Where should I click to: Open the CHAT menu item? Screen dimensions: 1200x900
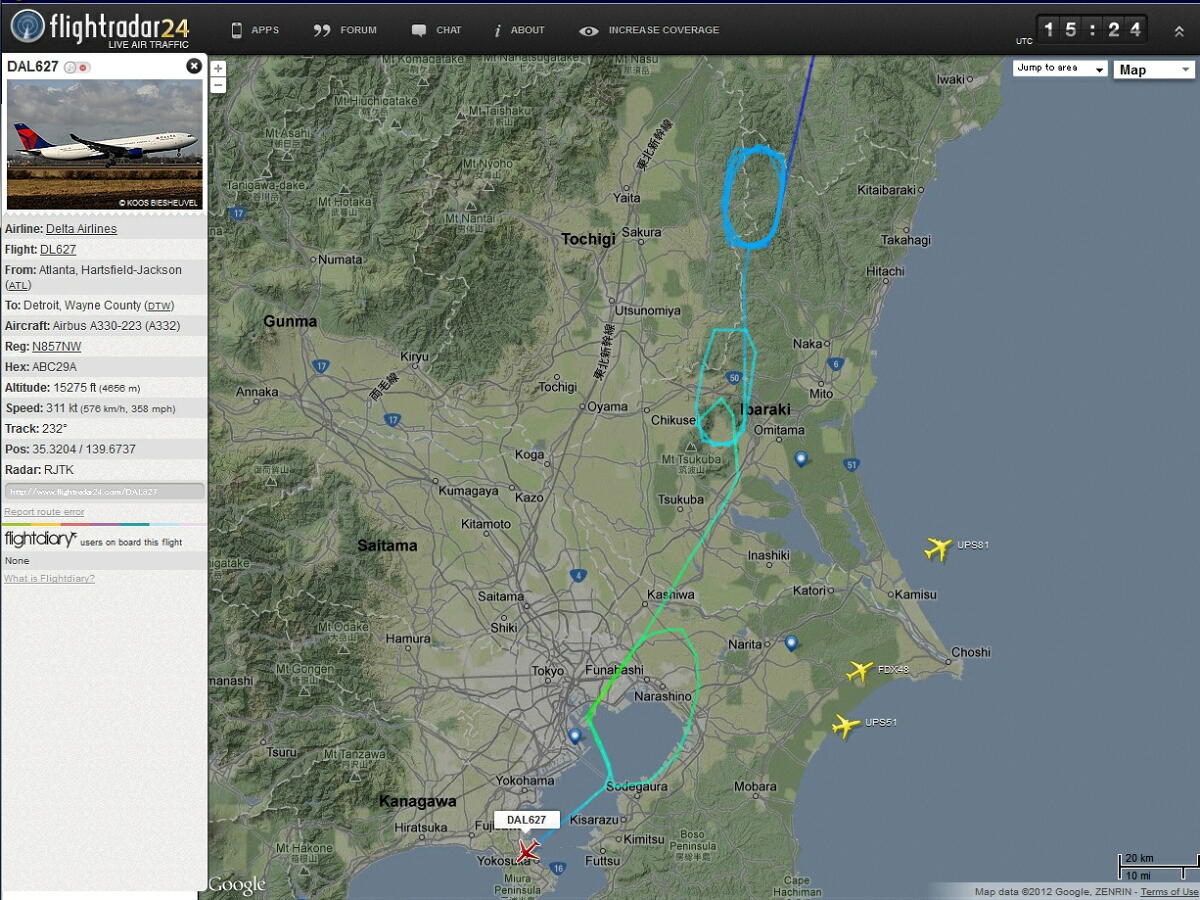436,30
